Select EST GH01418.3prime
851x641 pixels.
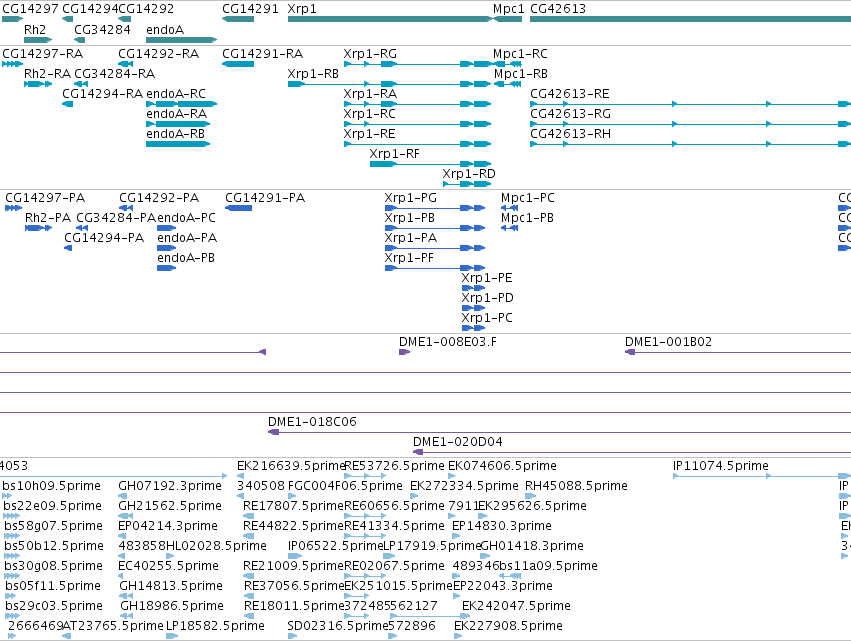(x=532, y=546)
